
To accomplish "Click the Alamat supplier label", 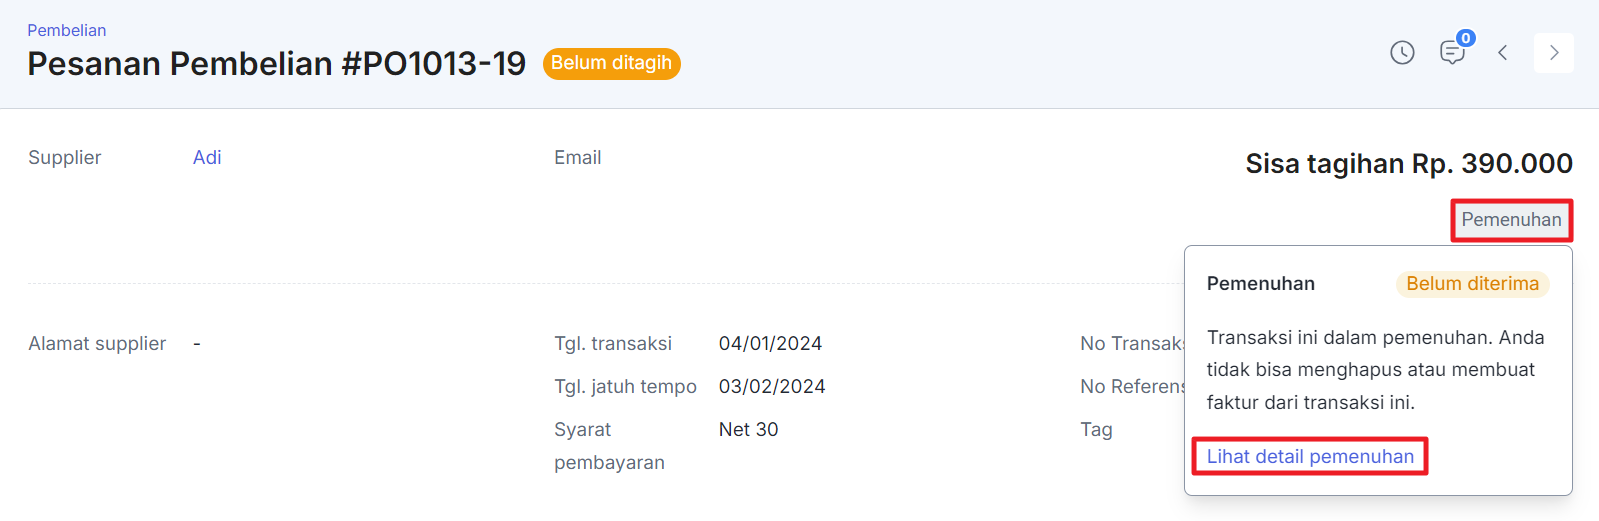I will tap(97, 344).
